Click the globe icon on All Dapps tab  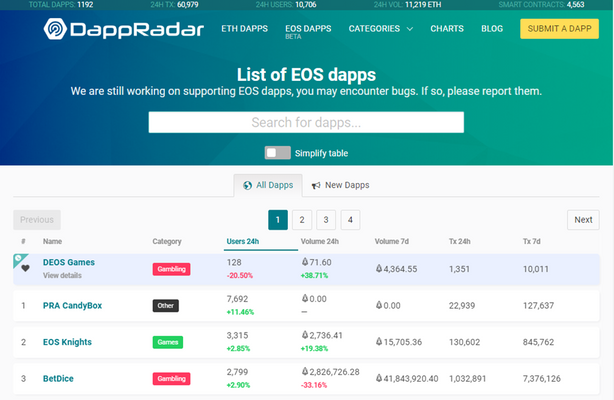coord(247,185)
